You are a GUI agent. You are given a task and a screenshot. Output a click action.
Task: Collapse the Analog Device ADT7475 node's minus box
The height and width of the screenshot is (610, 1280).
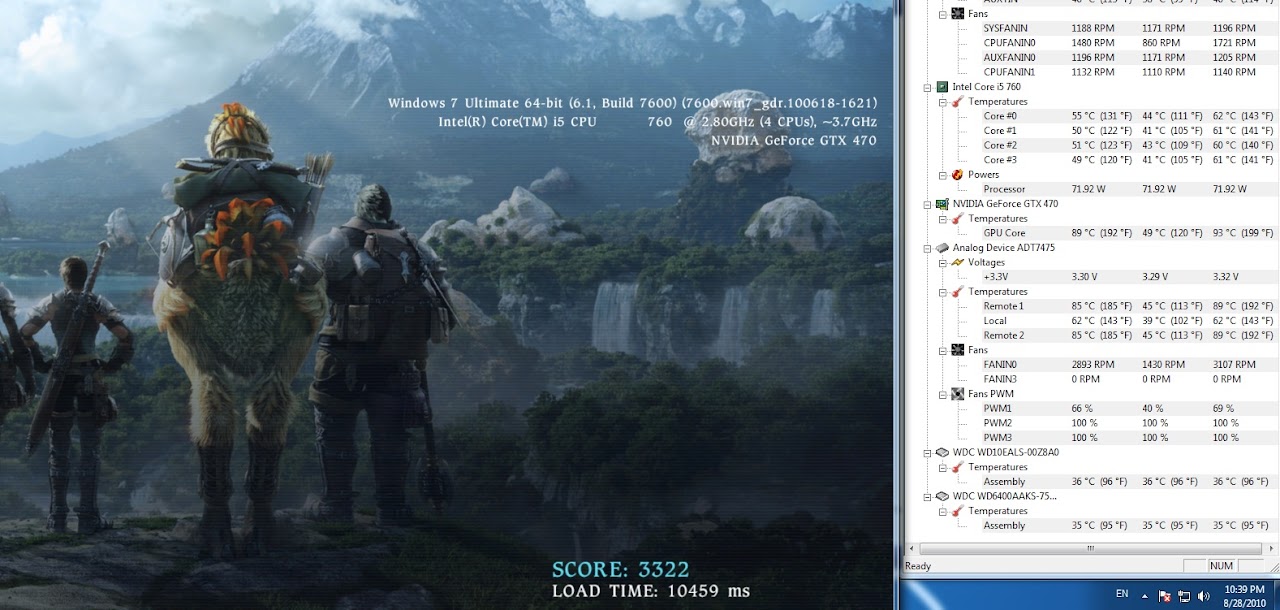pyautogui.click(x=928, y=248)
